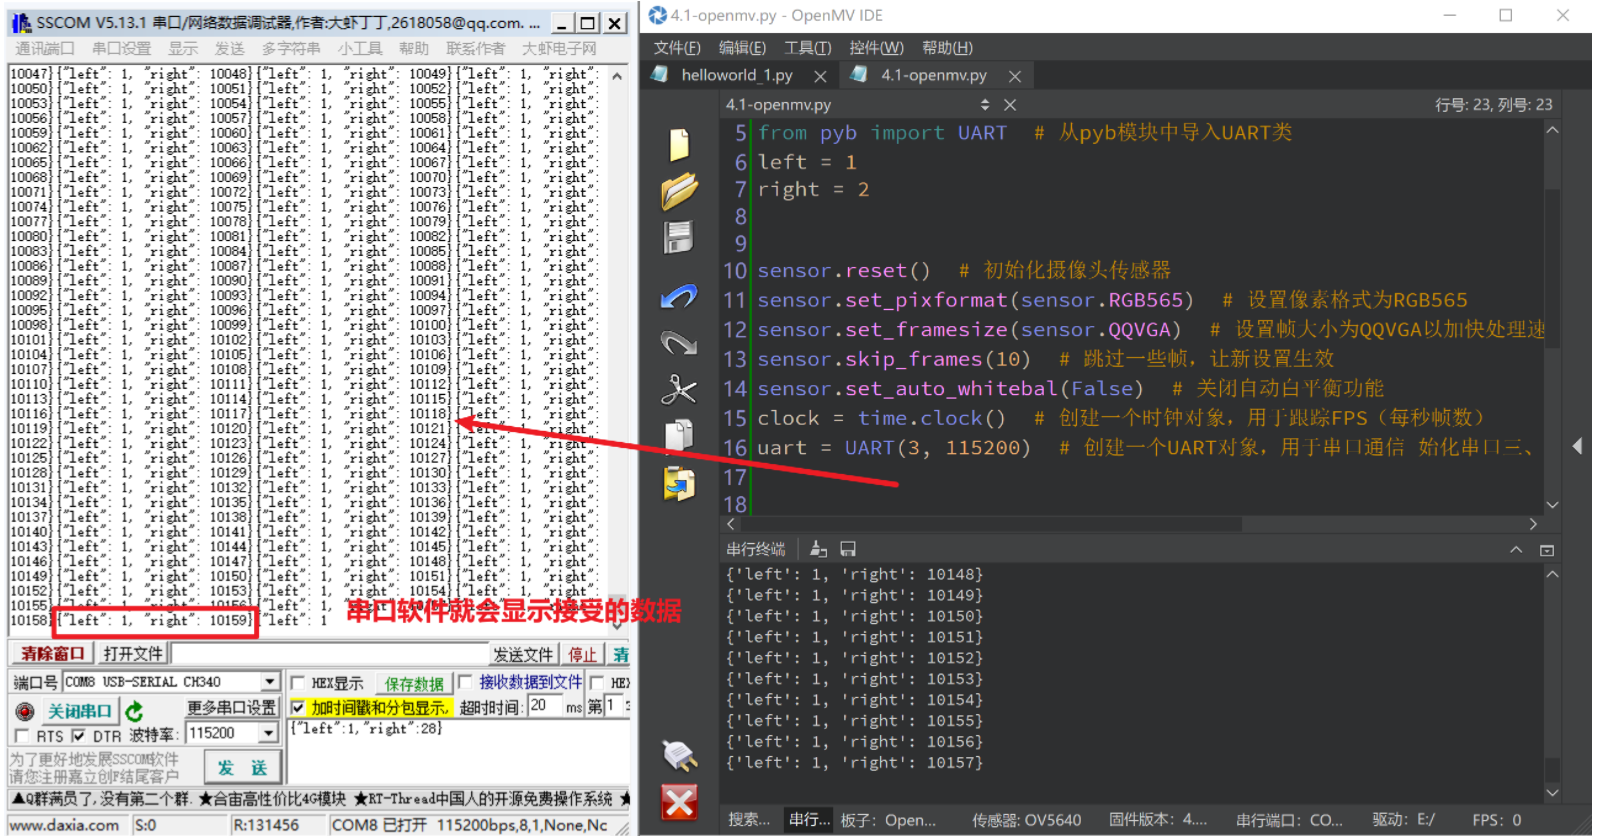Close the 4.1-openmv.py editor tab

pos(1015,76)
